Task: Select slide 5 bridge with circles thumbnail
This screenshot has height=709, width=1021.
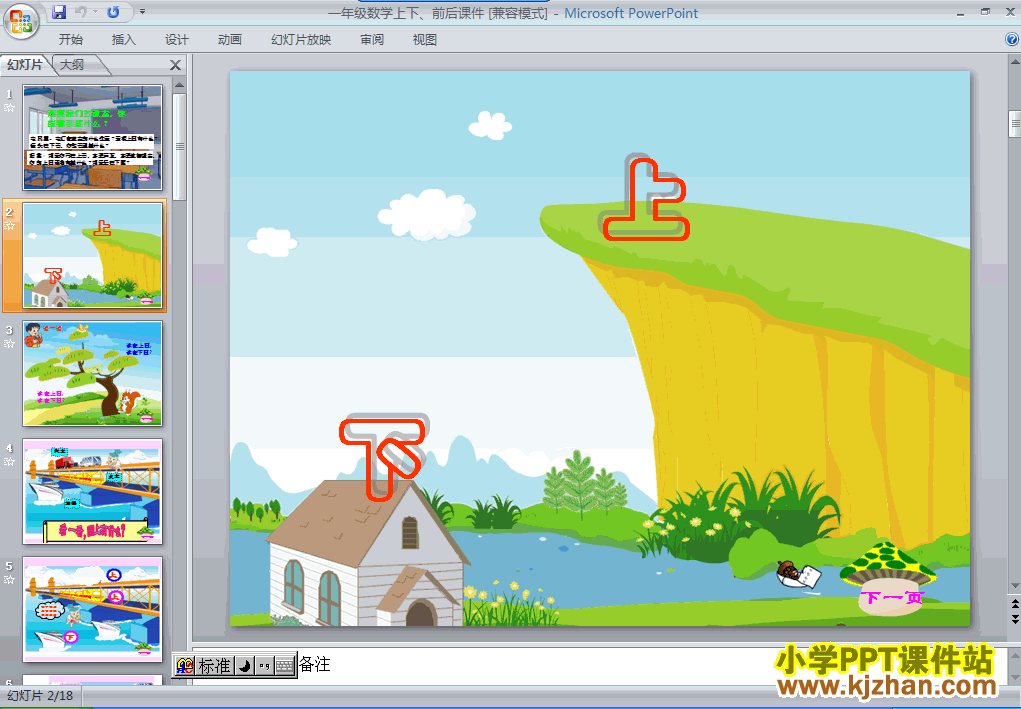Action: 92,609
